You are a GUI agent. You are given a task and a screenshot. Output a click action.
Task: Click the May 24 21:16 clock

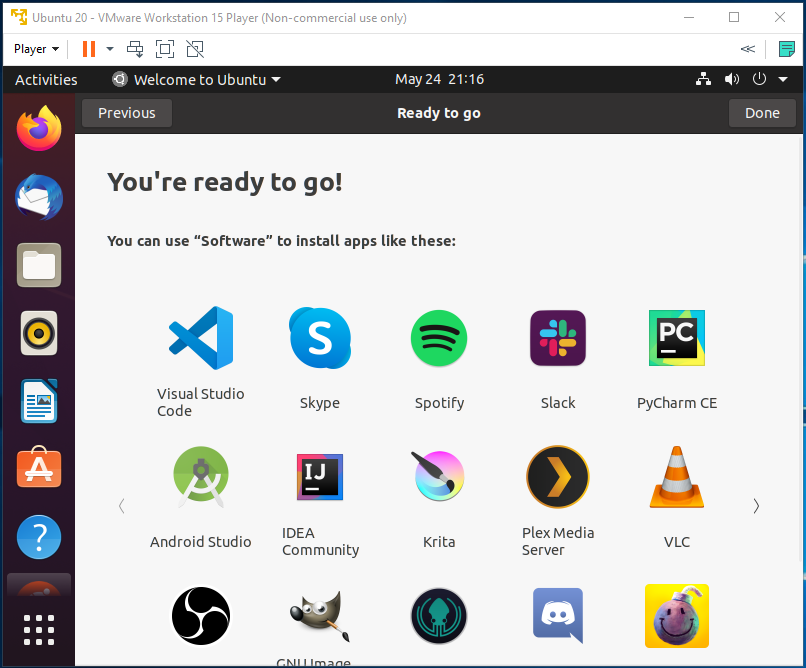tap(439, 79)
